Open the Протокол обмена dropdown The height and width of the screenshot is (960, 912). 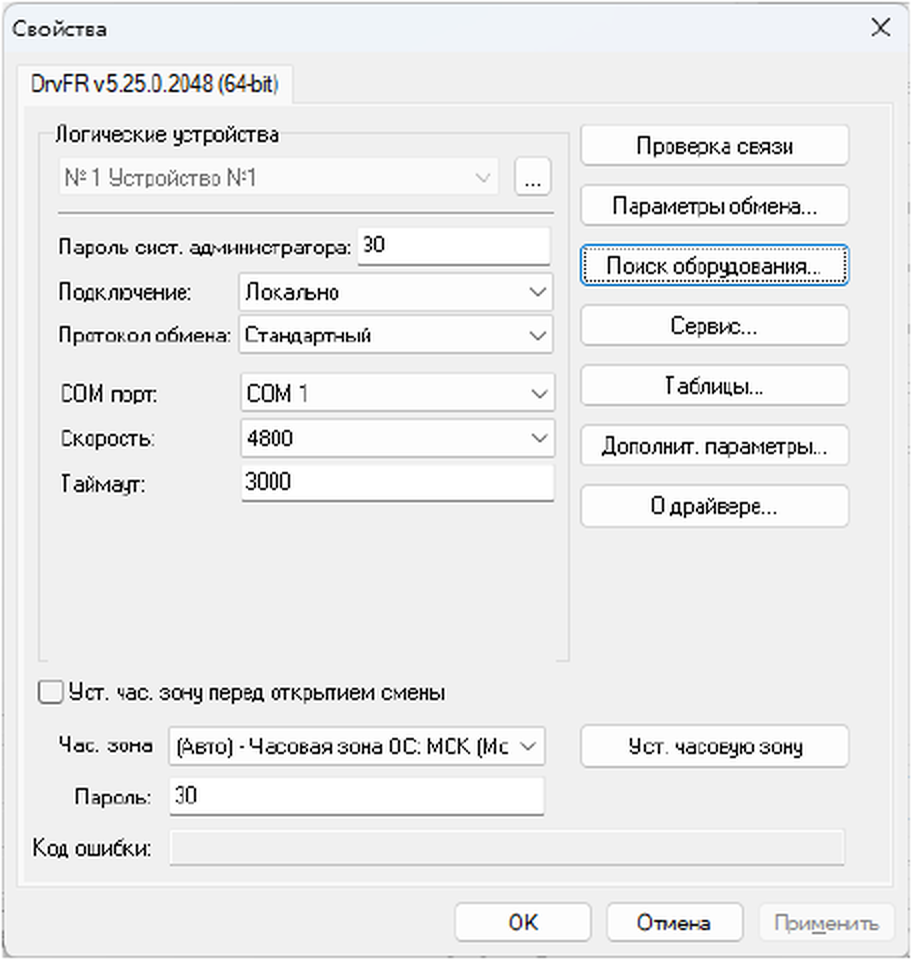(395, 335)
